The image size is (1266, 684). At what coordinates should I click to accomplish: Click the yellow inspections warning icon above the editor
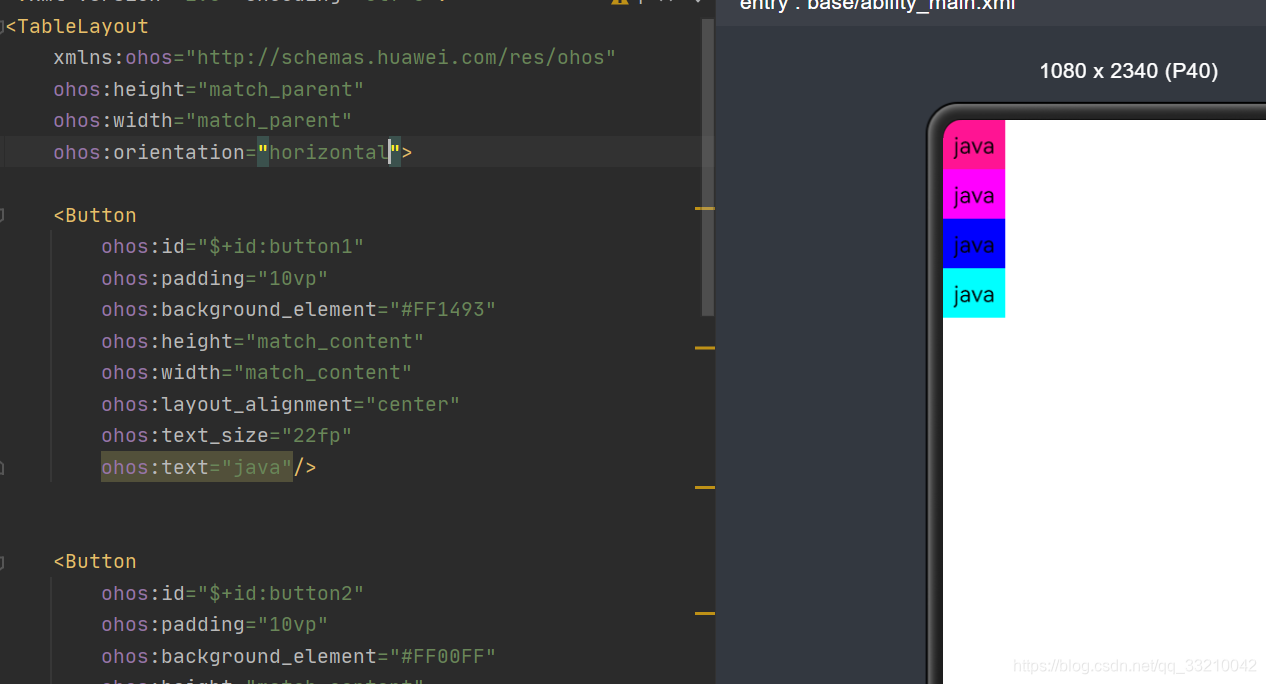(618, 3)
